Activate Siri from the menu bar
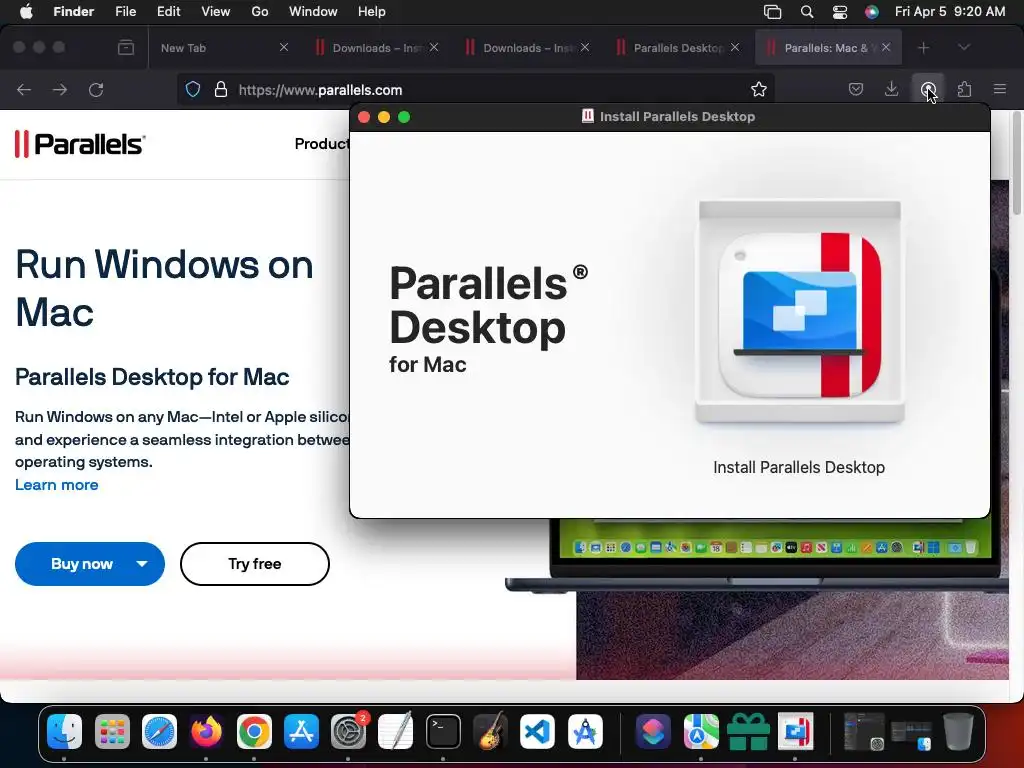 (872, 12)
